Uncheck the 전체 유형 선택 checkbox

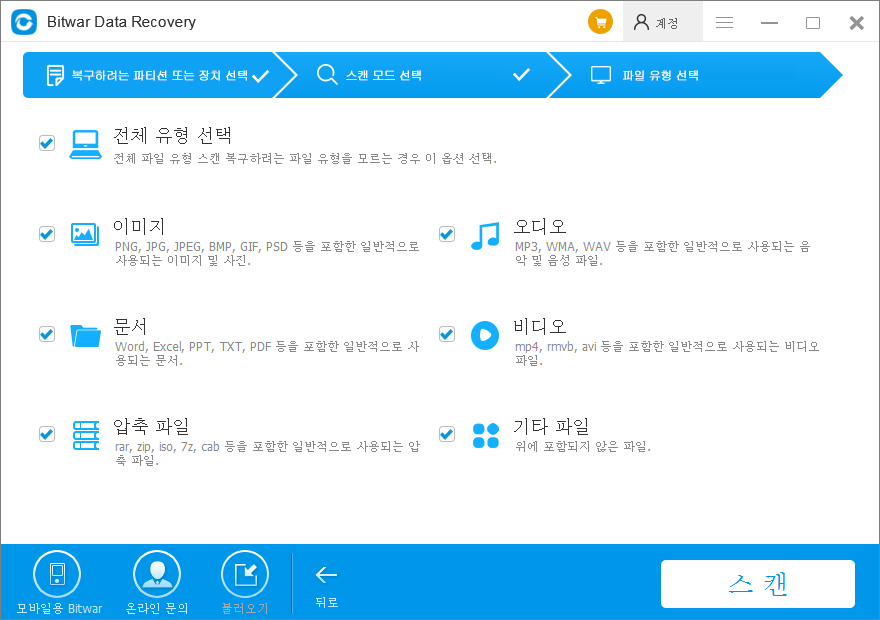pyautogui.click(x=46, y=142)
